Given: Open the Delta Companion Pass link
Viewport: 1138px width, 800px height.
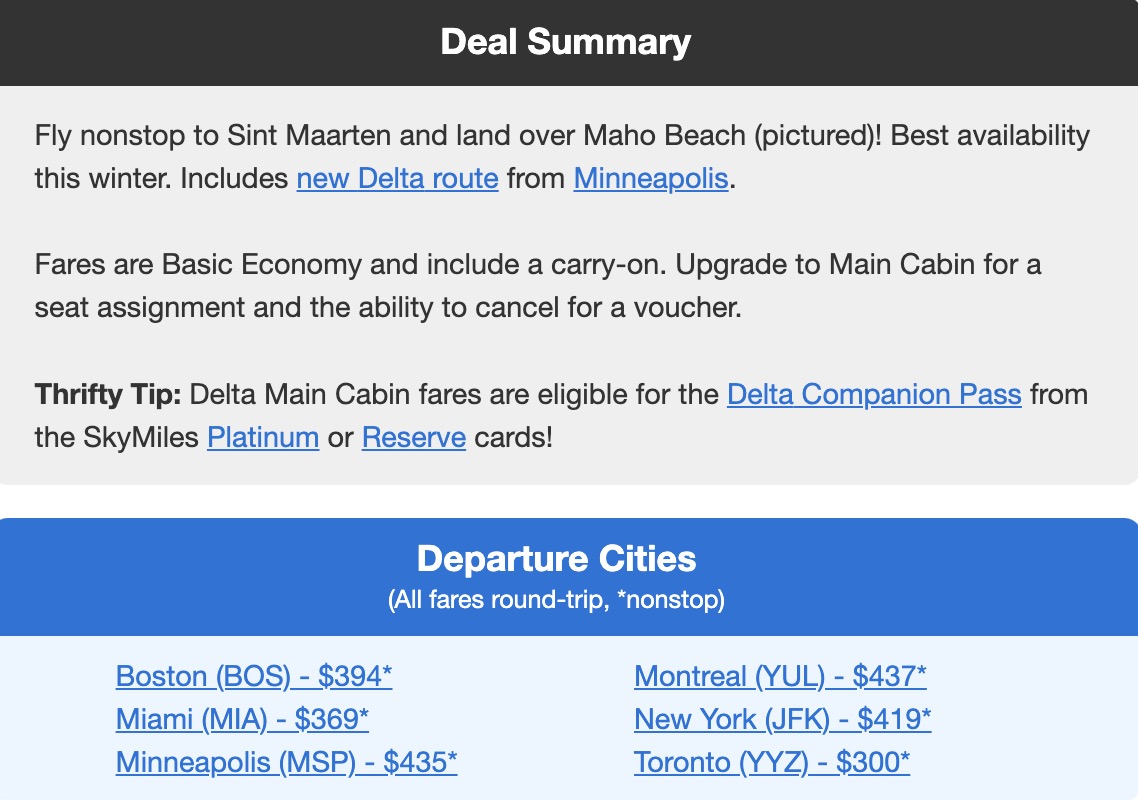Looking at the screenshot, I should (x=875, y=394).
